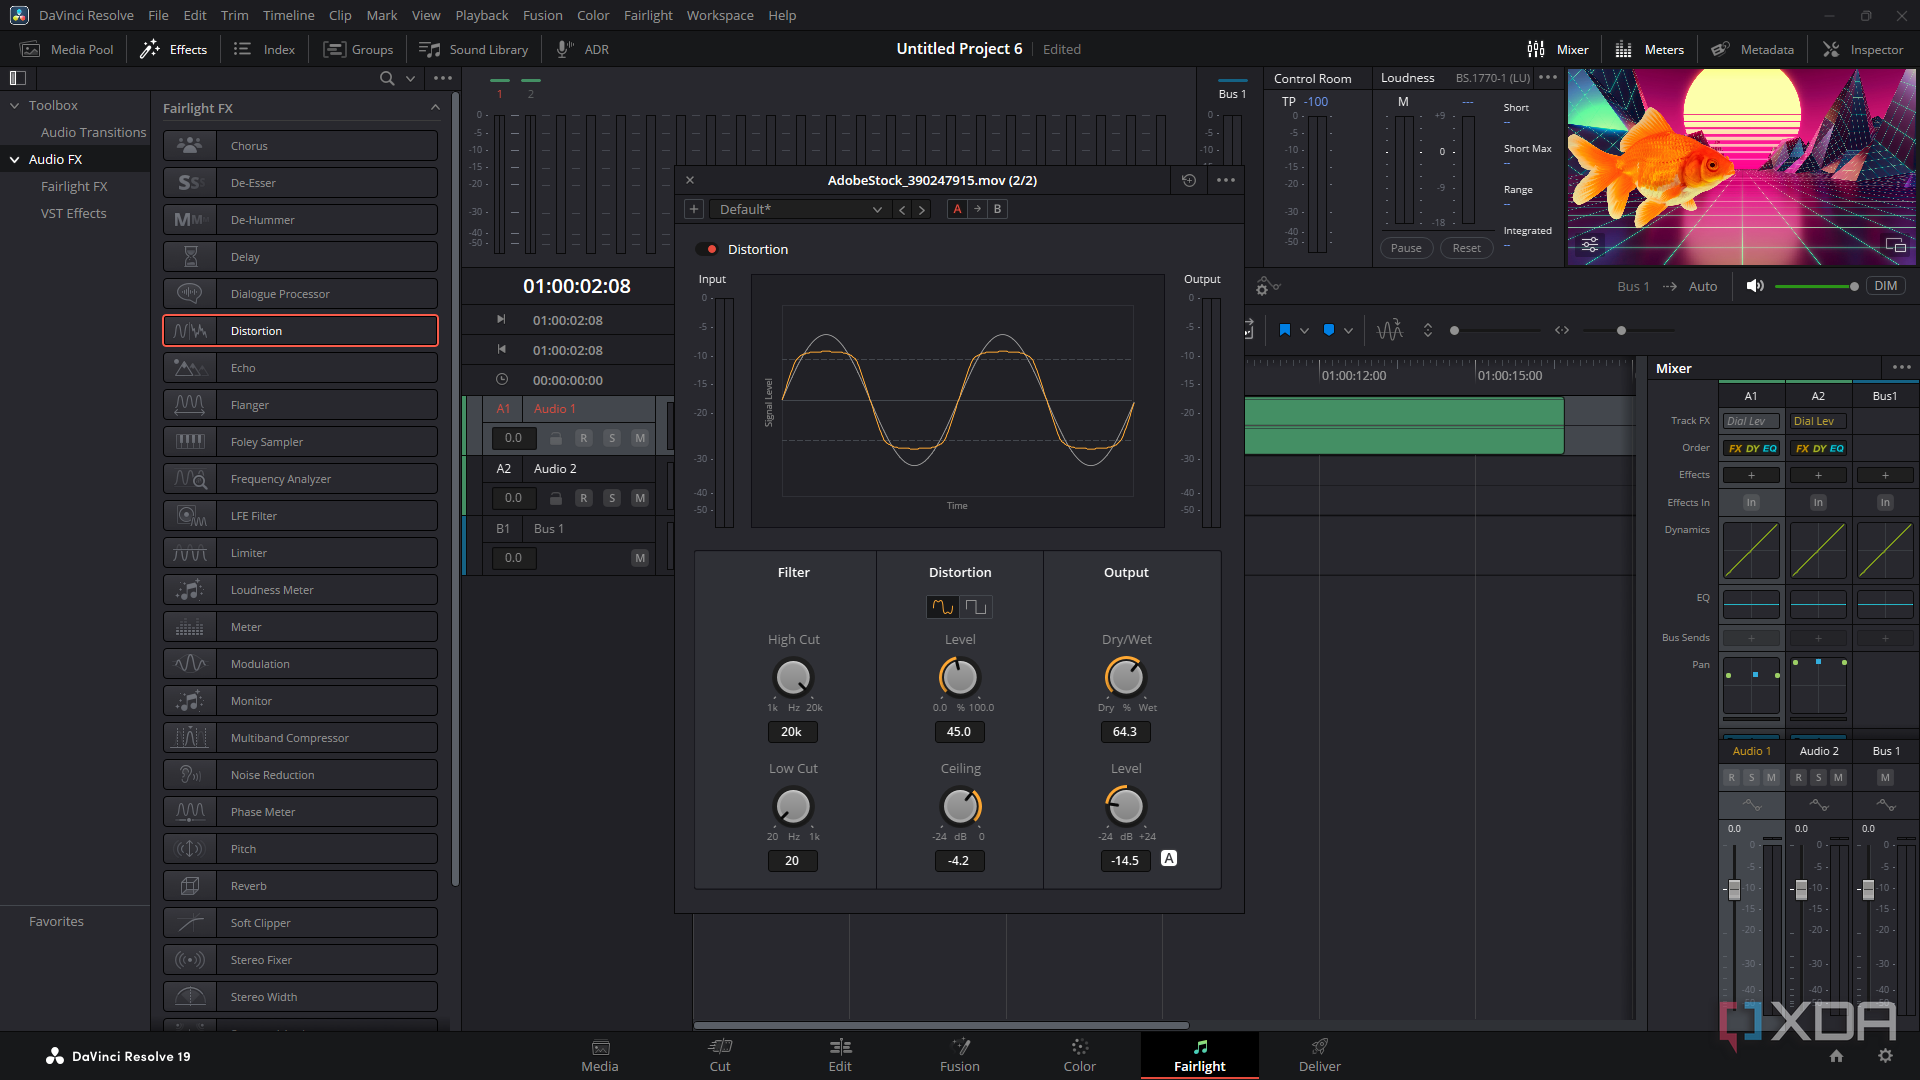Open the Default preset dropdown
This screenshot has height=1080, width=1920.
(800, 209)
